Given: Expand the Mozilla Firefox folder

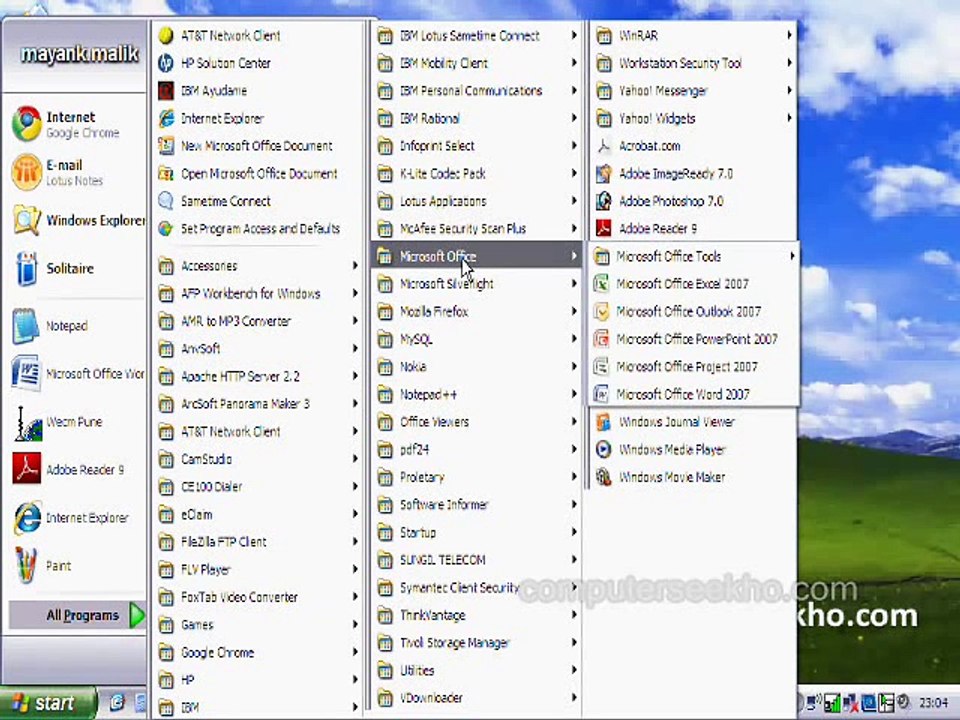Looking at the screenshot, I should [477, 311].
